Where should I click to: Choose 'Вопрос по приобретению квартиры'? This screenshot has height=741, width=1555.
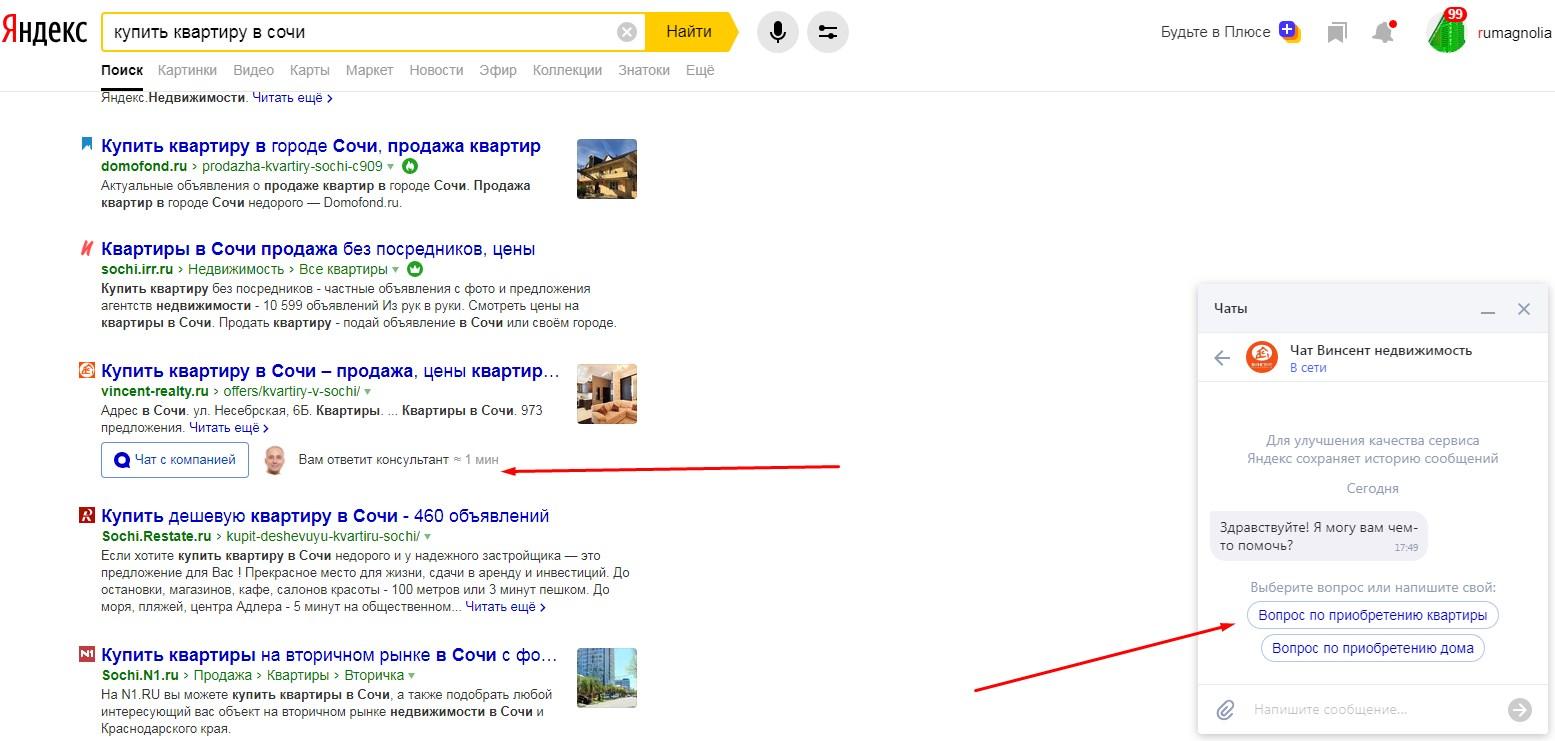pos(1373,615)
